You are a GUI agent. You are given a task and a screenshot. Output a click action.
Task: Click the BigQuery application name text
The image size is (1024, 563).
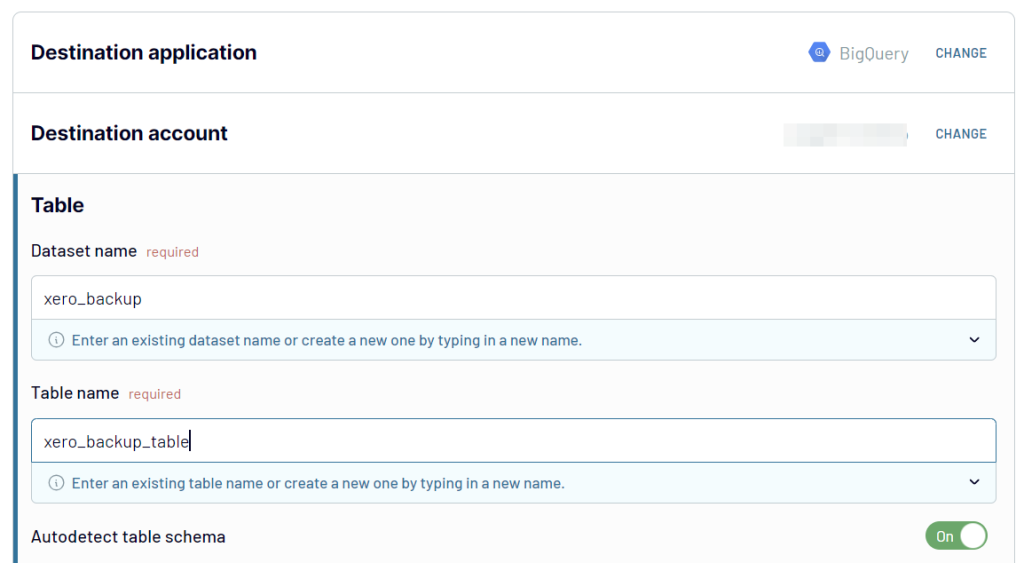coord(874,54)
